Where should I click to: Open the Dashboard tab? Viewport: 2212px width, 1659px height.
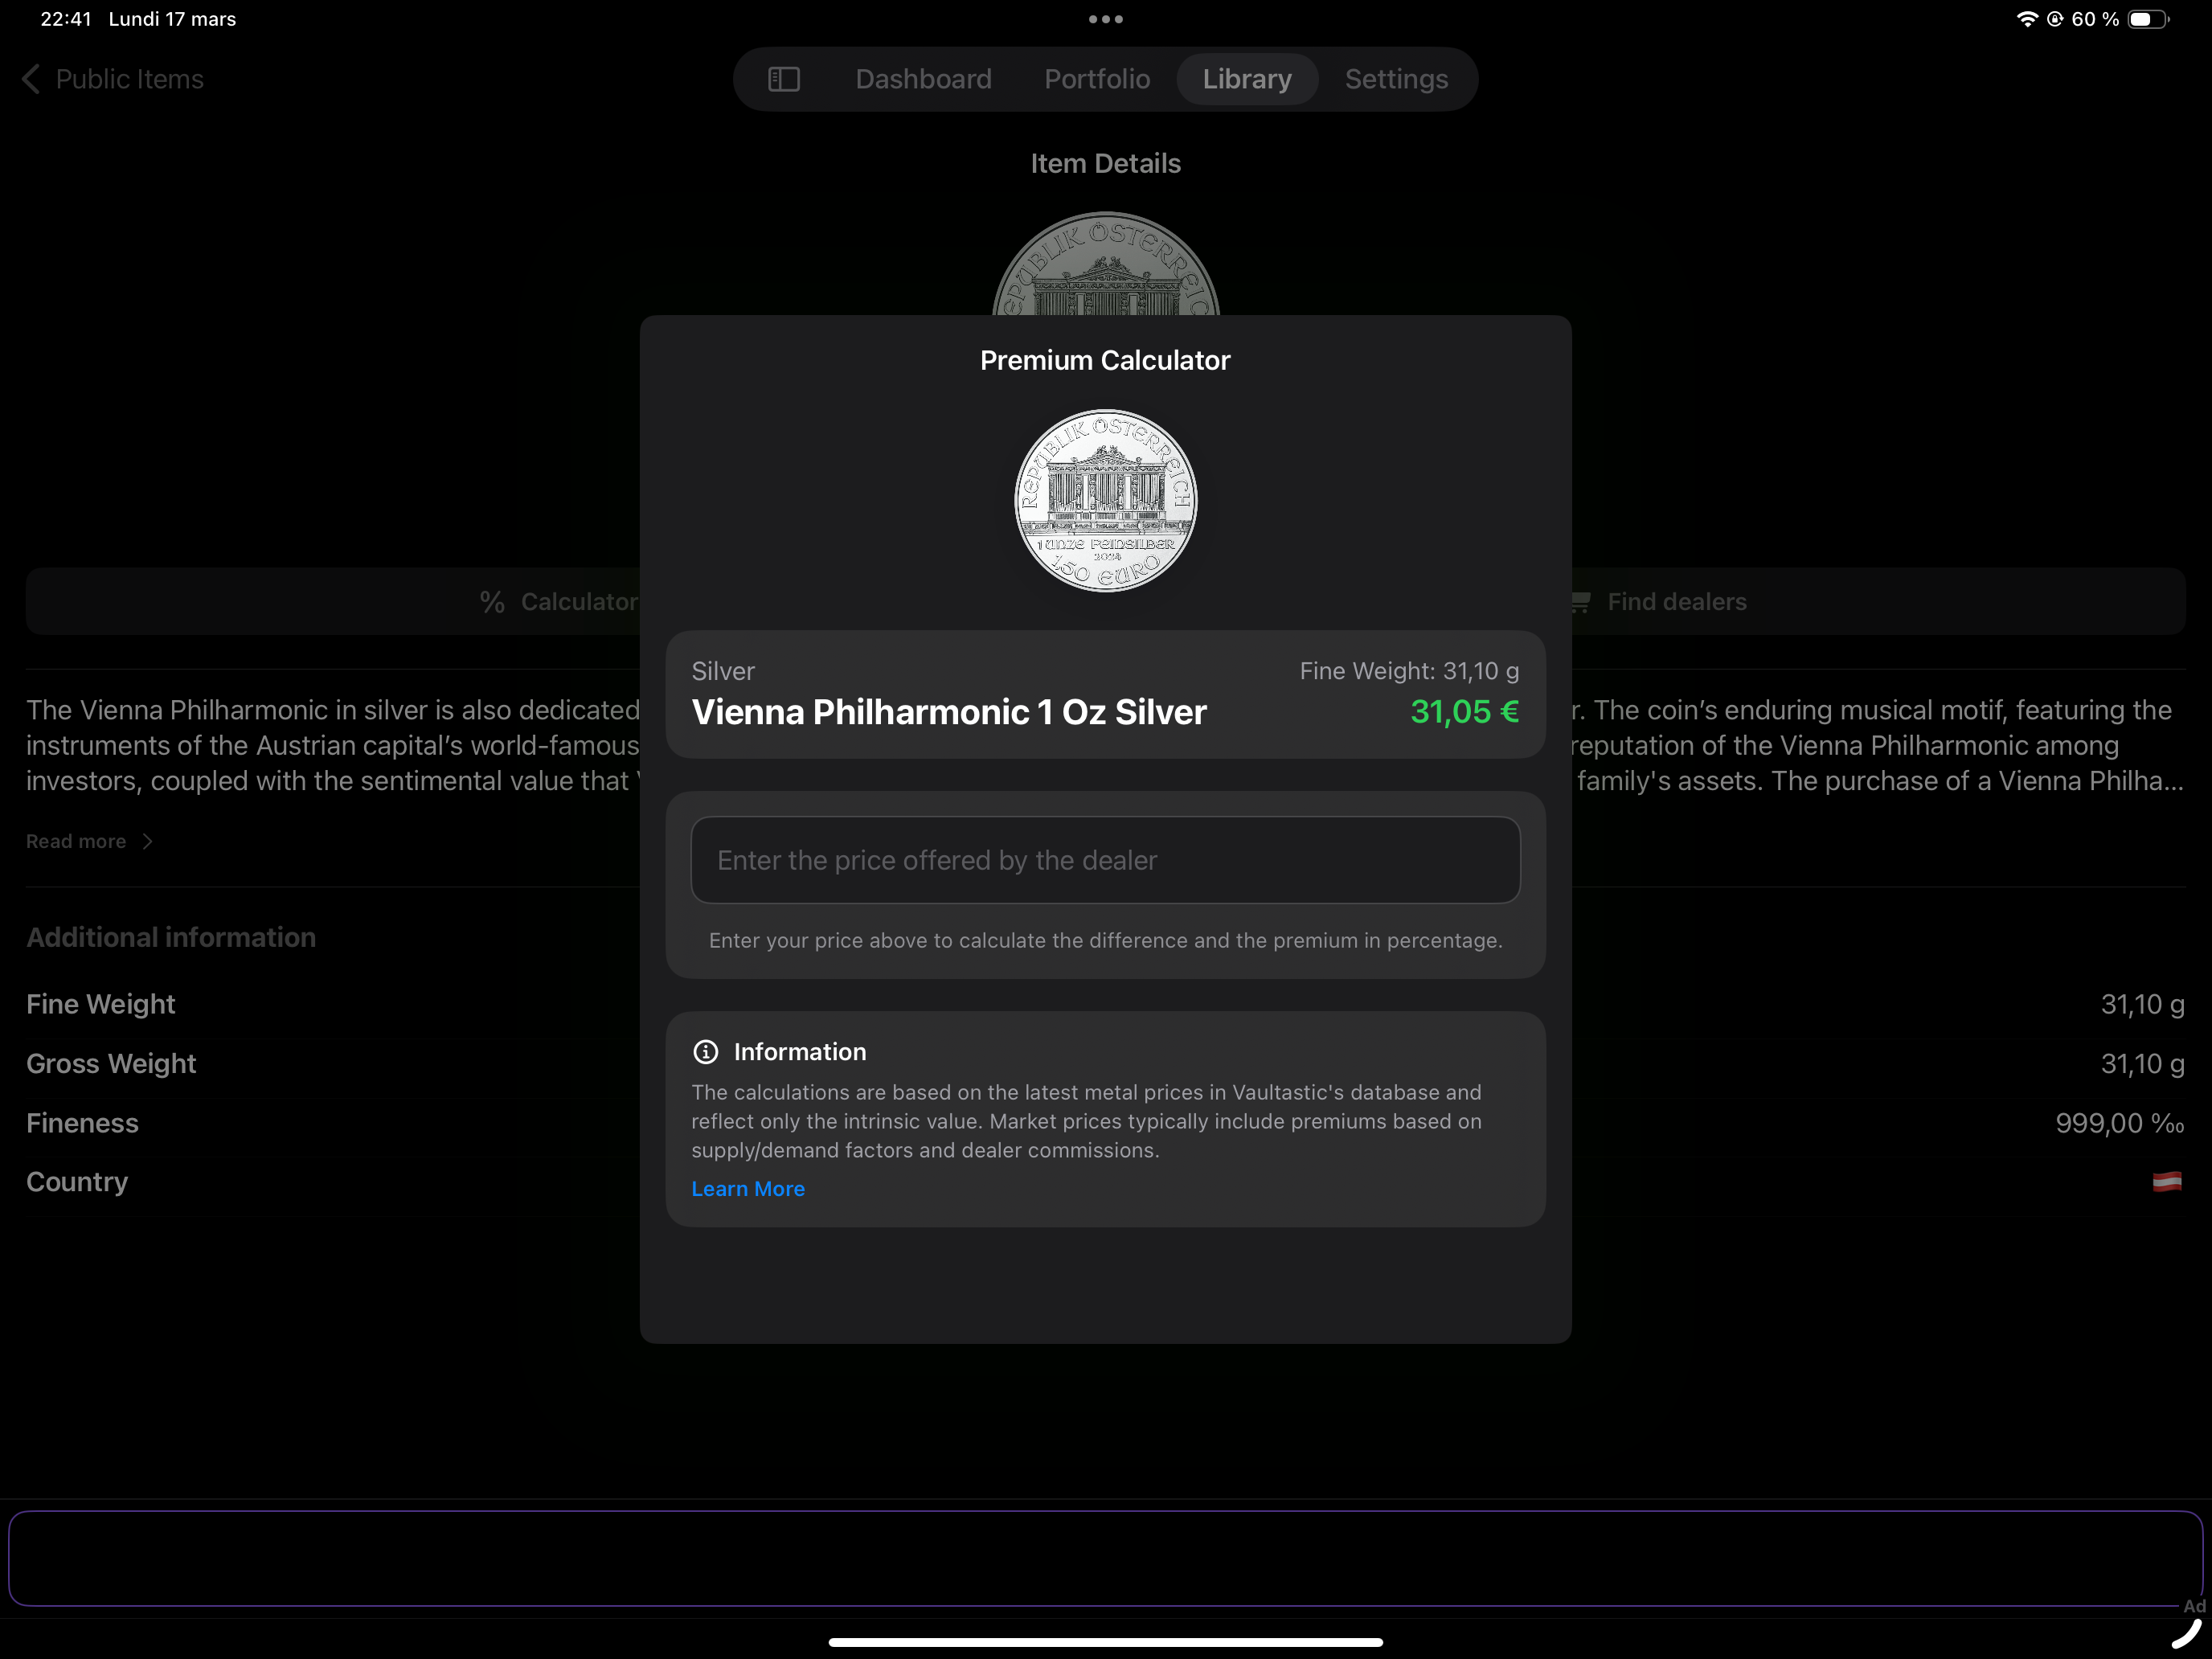click(923, 79)
